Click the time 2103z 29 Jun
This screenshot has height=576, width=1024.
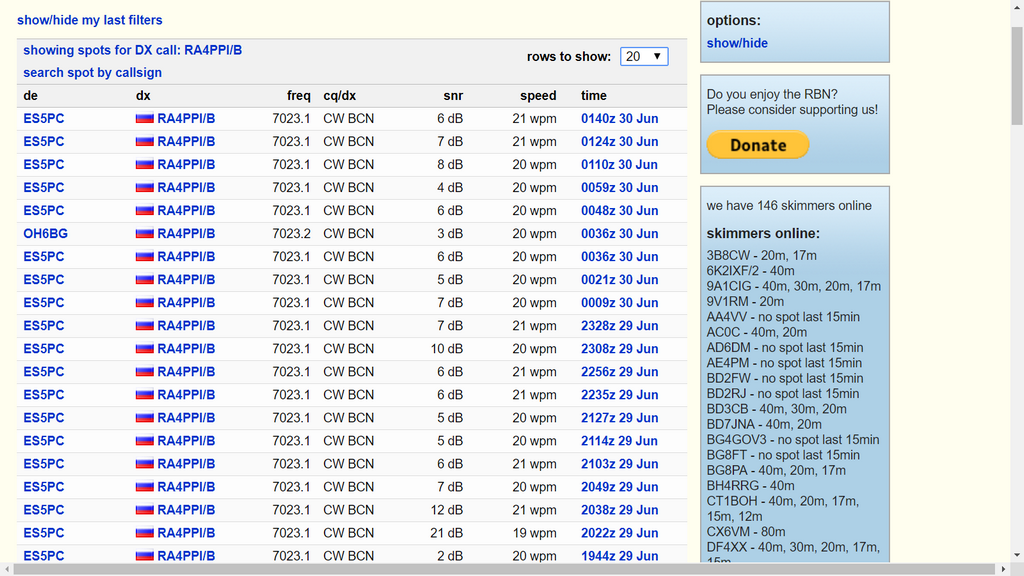620,464
